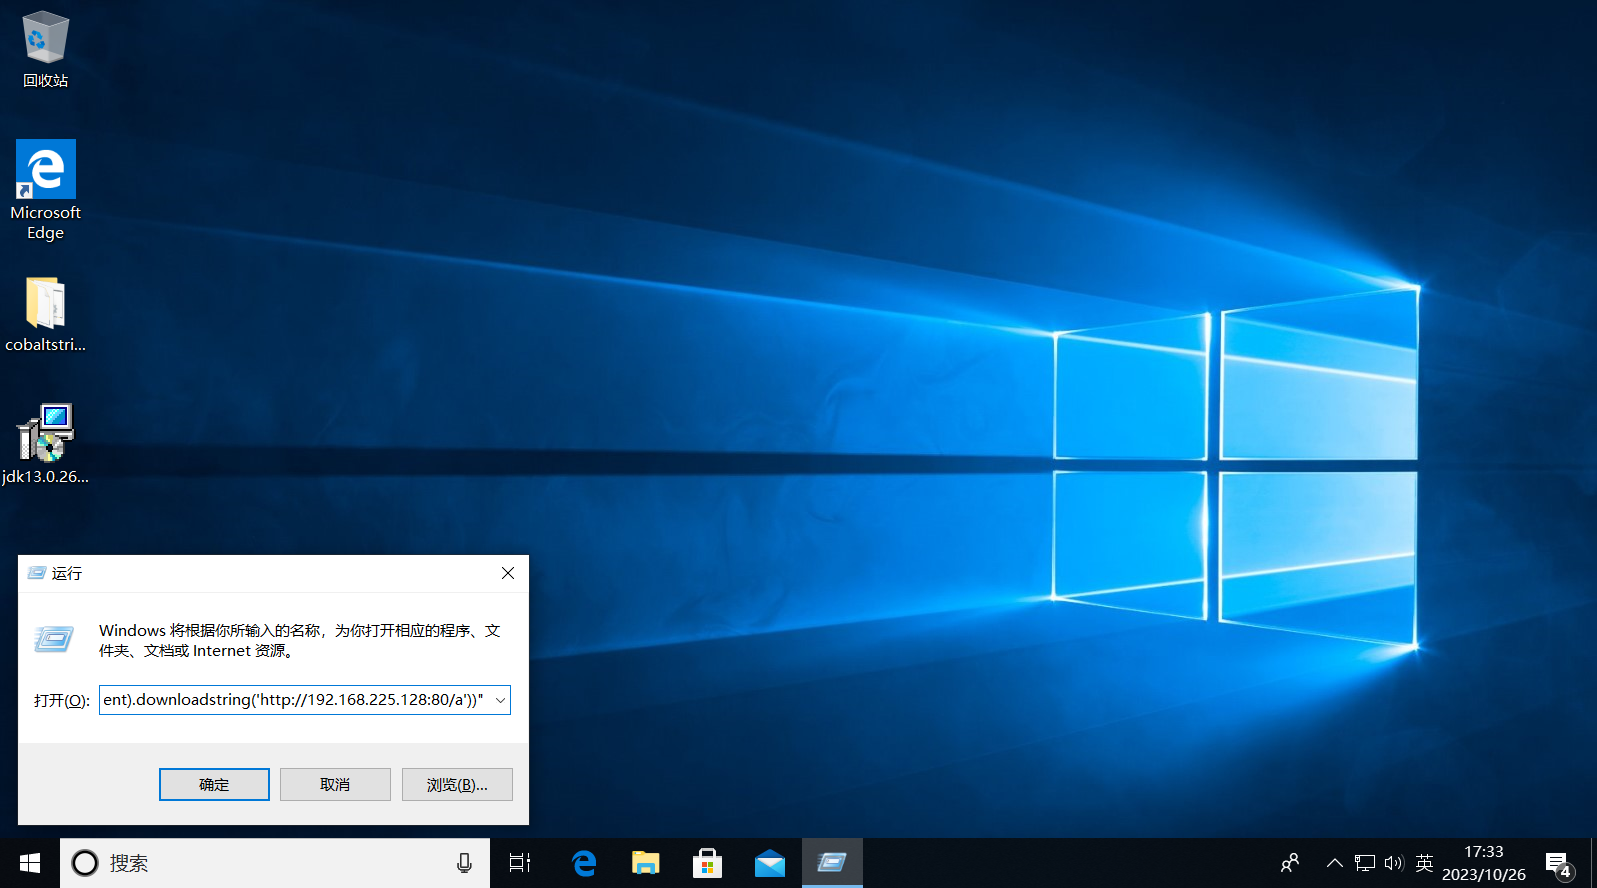Image resolution: width=1597 pixels, height=888 pixels.
Task: Click the Task View taskbar button
Action: point(520,863)
